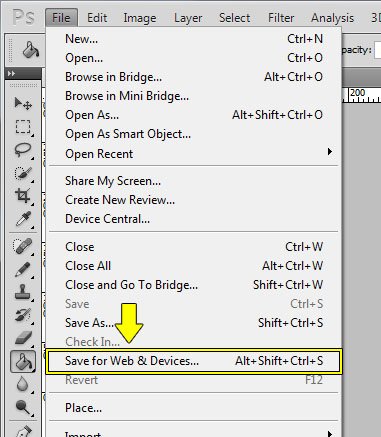Viewport: 381px width, 437px height.
Task: Select the Spot Healing Brush tool
Action: tap(23, 246)
